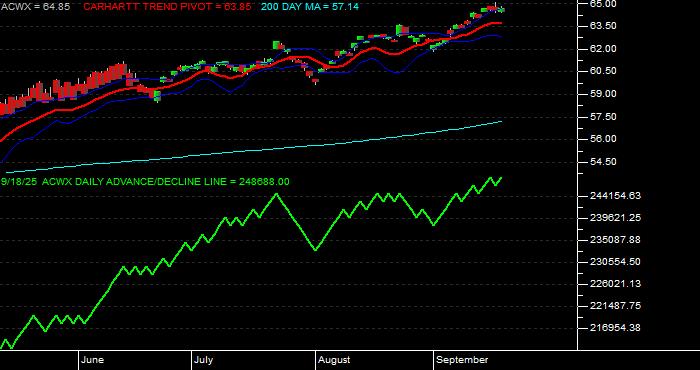Click the August month marker on time axis
The width and height of the screenshot is (700, 370).
335,360
